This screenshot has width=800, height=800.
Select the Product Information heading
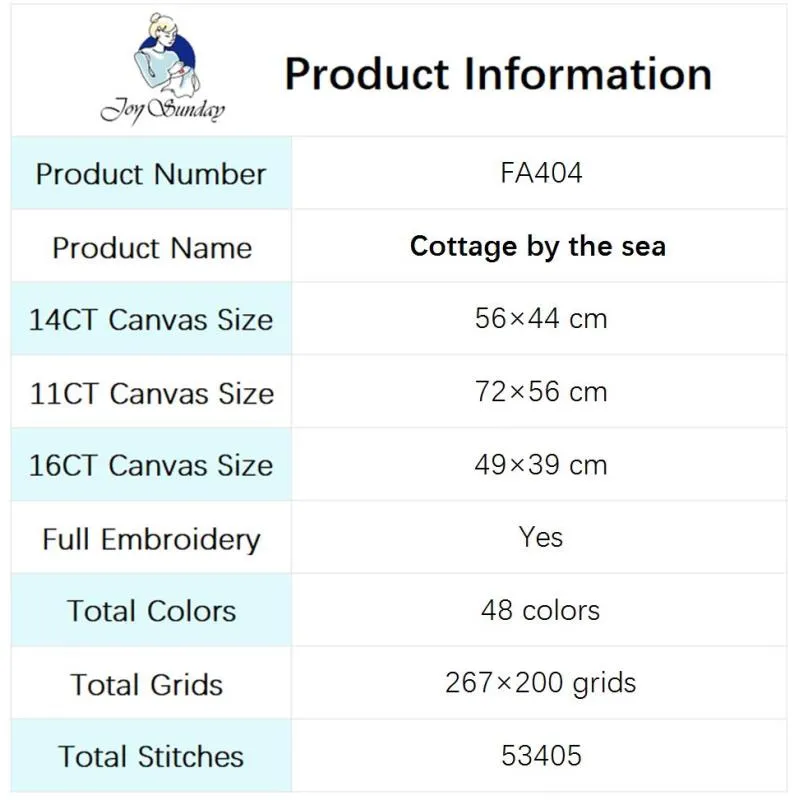[498, 74]
